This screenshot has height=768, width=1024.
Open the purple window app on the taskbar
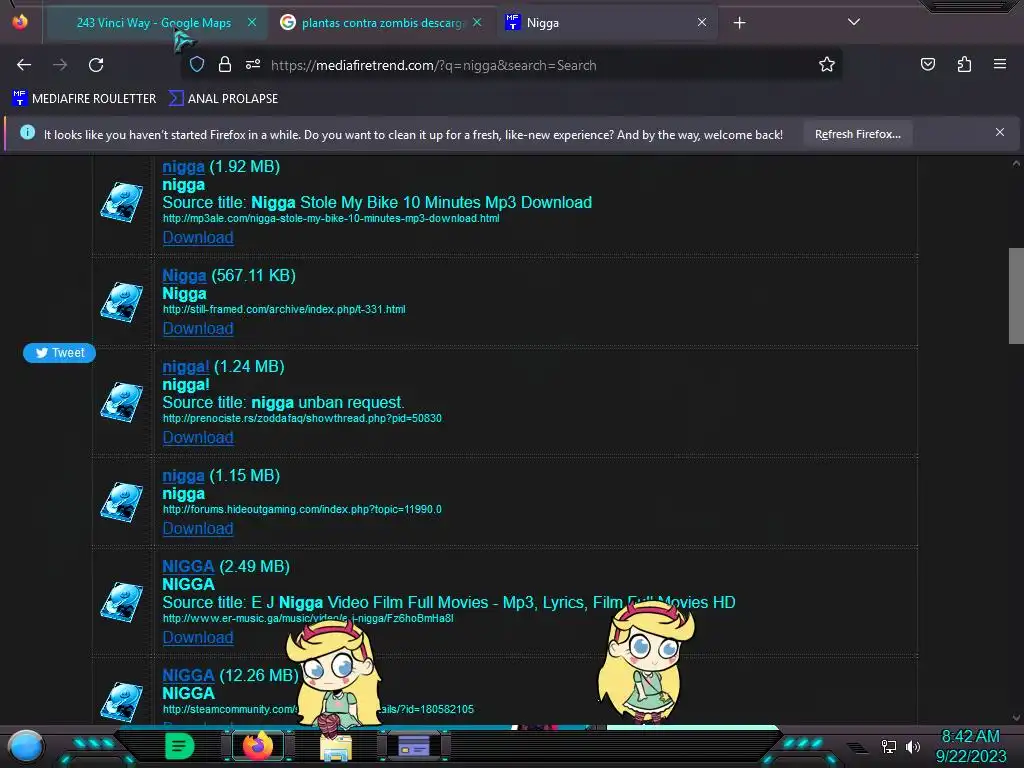pos(414,746)
